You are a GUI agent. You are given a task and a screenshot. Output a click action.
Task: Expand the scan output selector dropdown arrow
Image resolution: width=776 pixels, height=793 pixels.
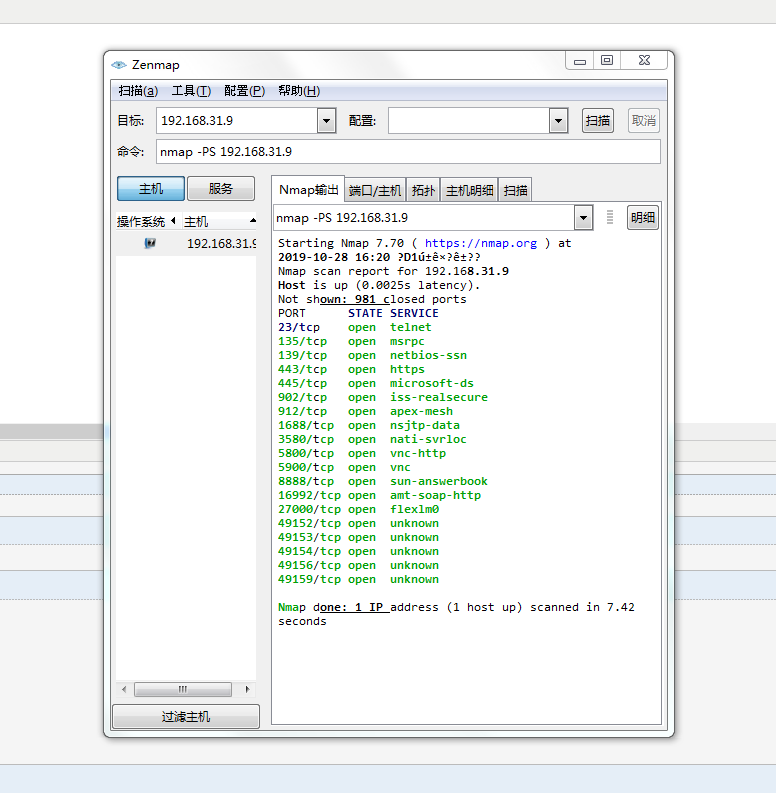click(x=584, y=218)
